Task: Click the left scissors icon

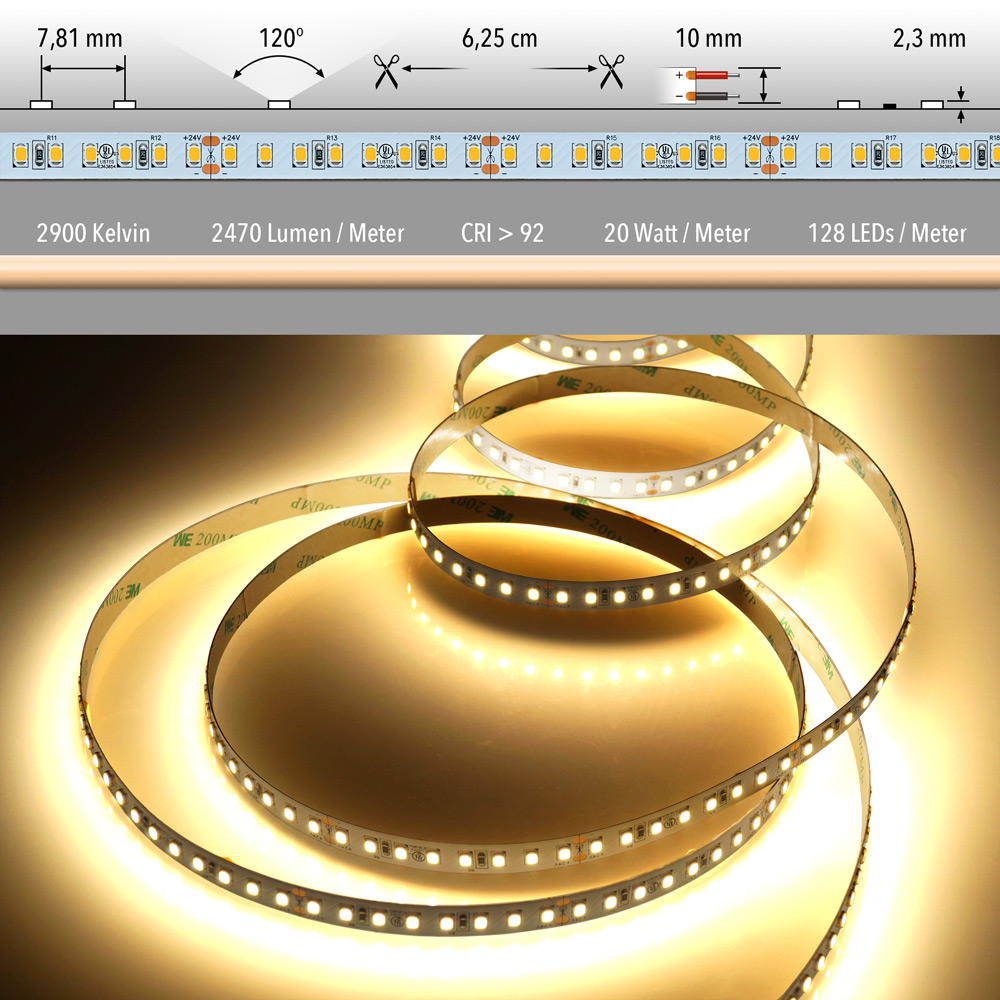Action: point(386,72)
